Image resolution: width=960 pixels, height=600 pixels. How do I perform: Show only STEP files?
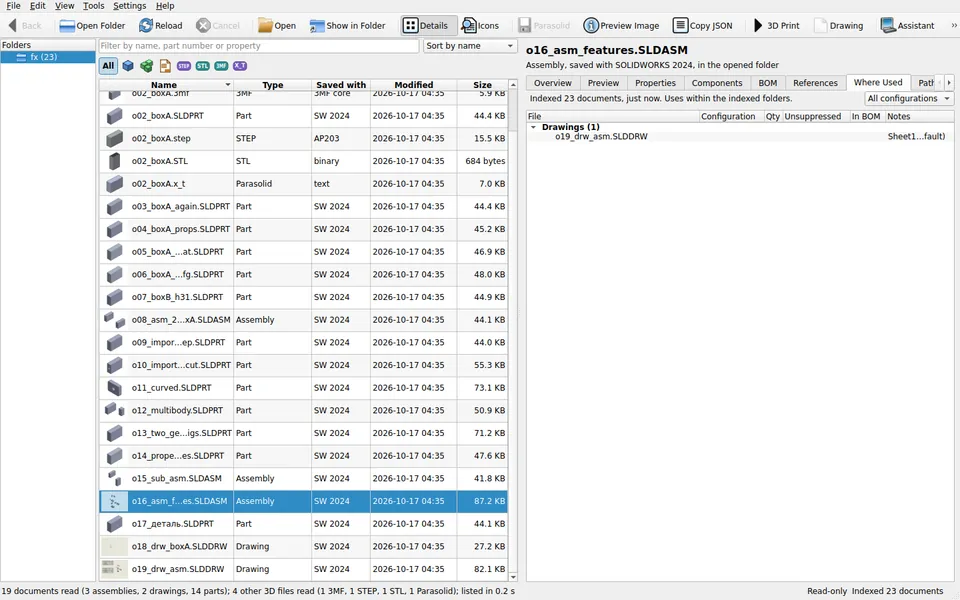(x=184, y=66)
